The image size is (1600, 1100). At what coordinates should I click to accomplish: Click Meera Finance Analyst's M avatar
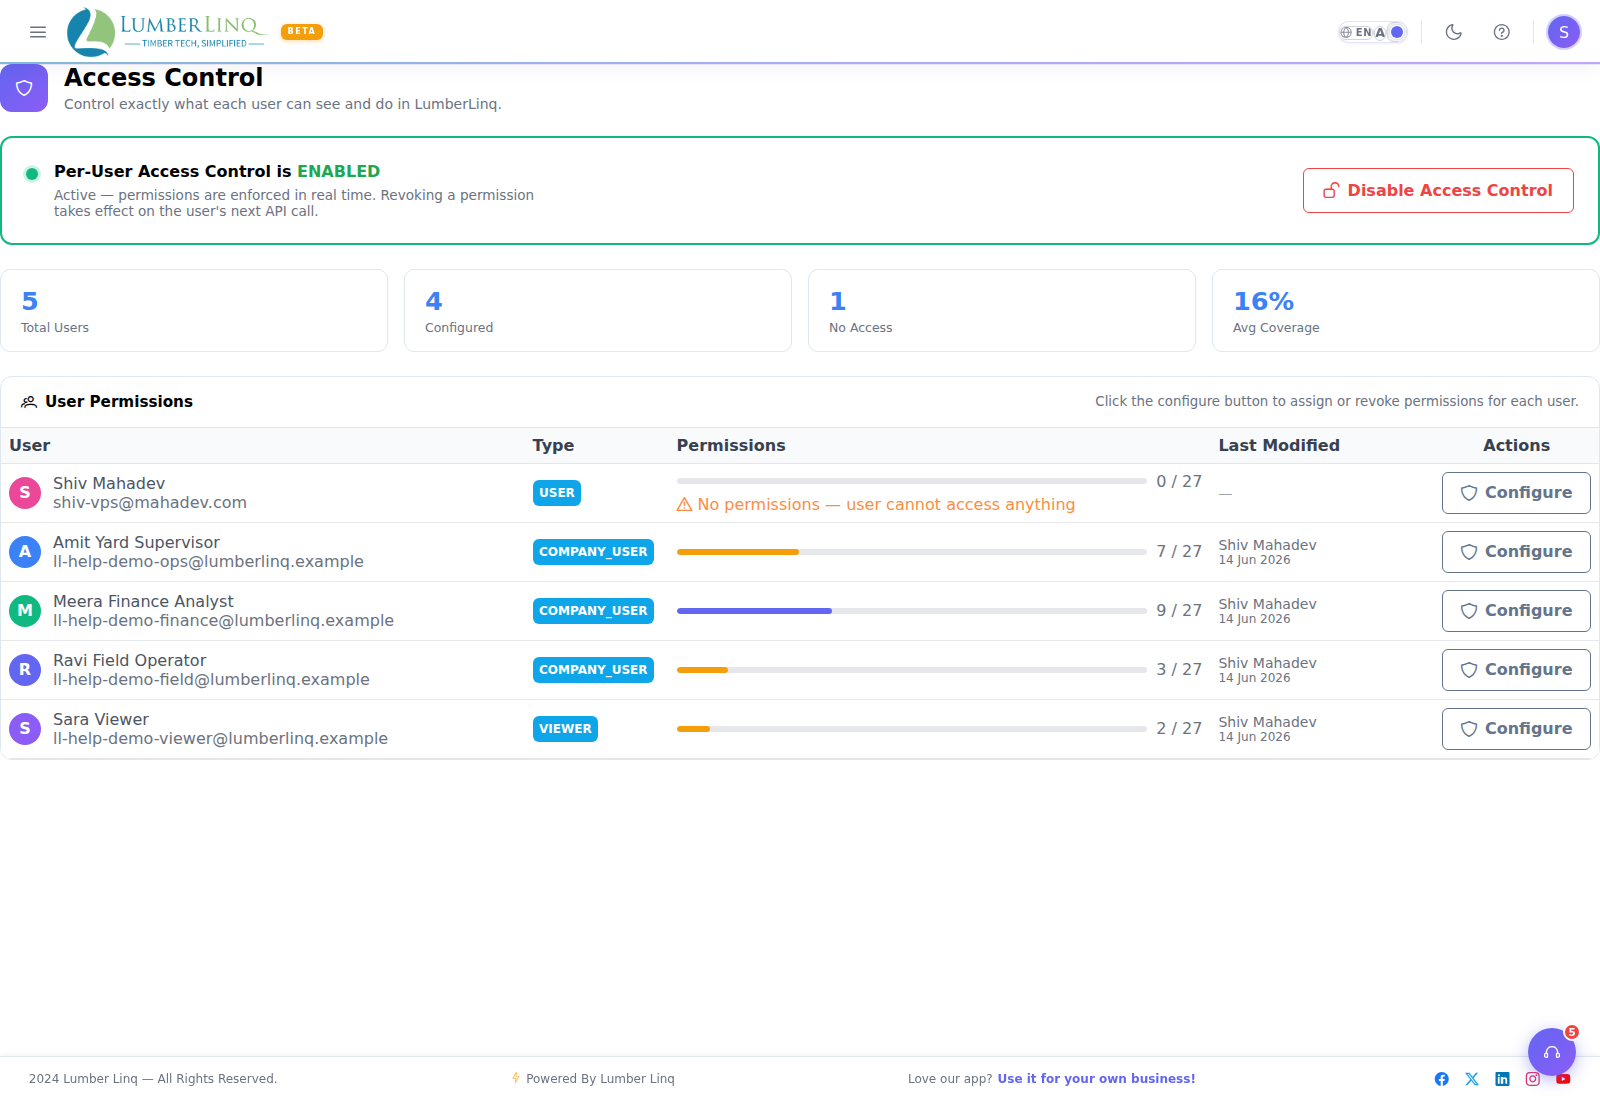pos(25,611)
